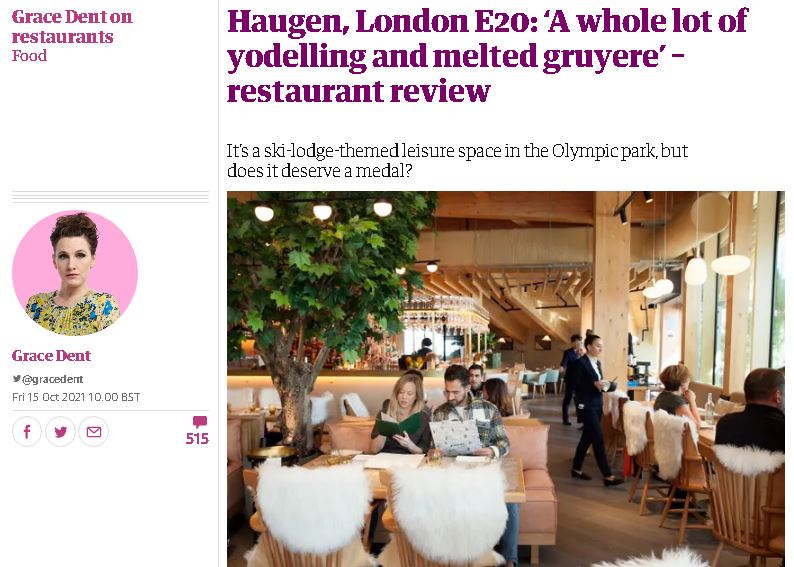The width and height of the screenshot is (794, 567).
Task: Open the 515 comments count
Action: pyautogui.click(x=197, y=438)
